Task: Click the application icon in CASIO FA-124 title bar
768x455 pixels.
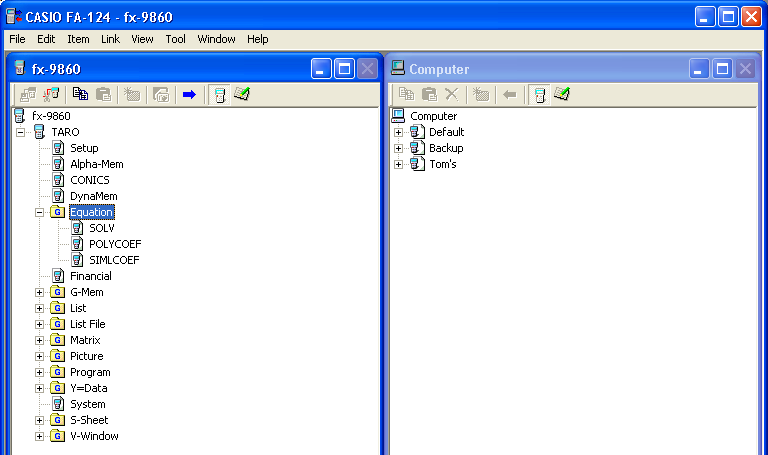Action: coord(13,16)
